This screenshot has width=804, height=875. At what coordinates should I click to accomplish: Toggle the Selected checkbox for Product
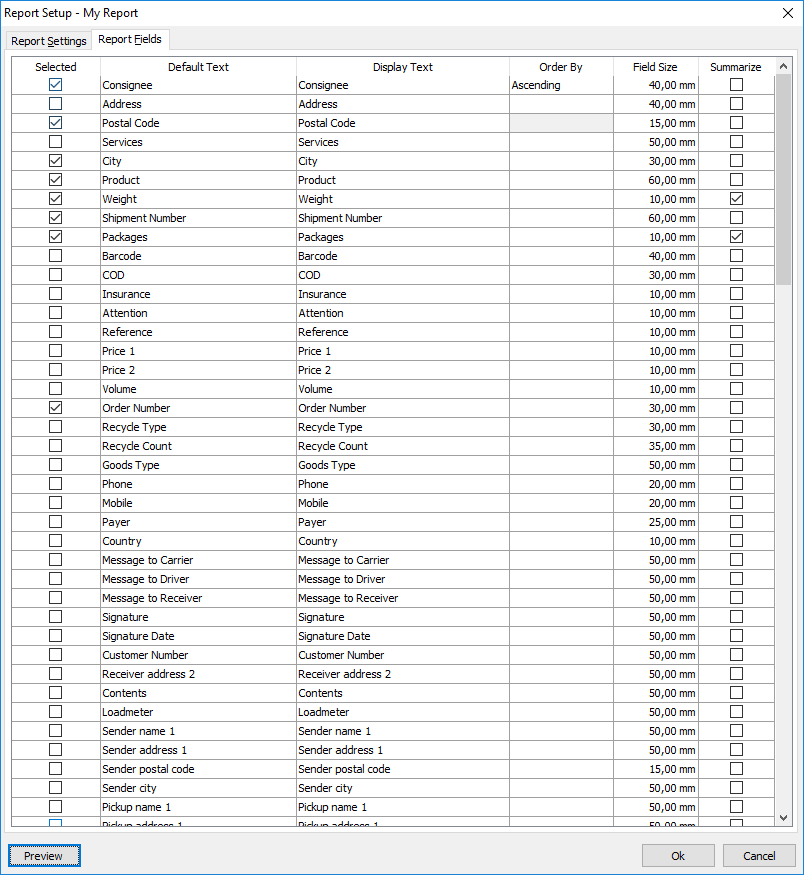(55, 180)
